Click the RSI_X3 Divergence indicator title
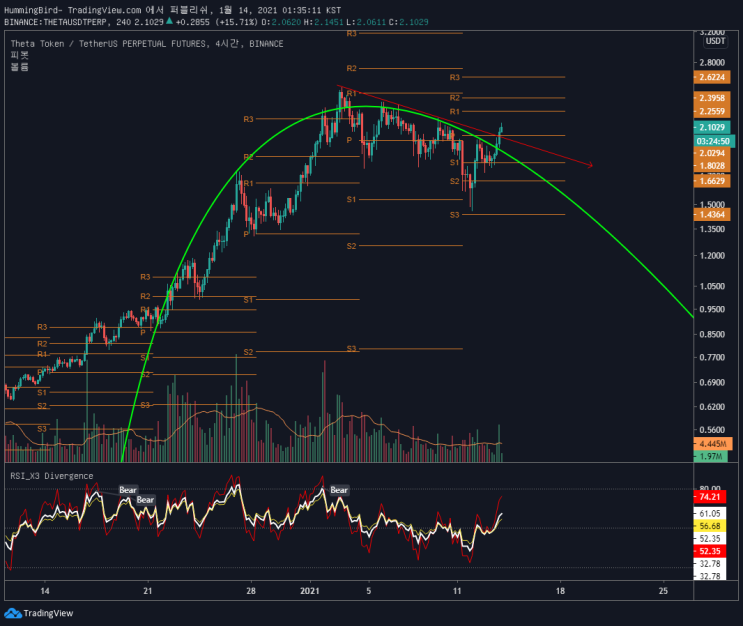The image size is (743, 626). pos(52,476)
